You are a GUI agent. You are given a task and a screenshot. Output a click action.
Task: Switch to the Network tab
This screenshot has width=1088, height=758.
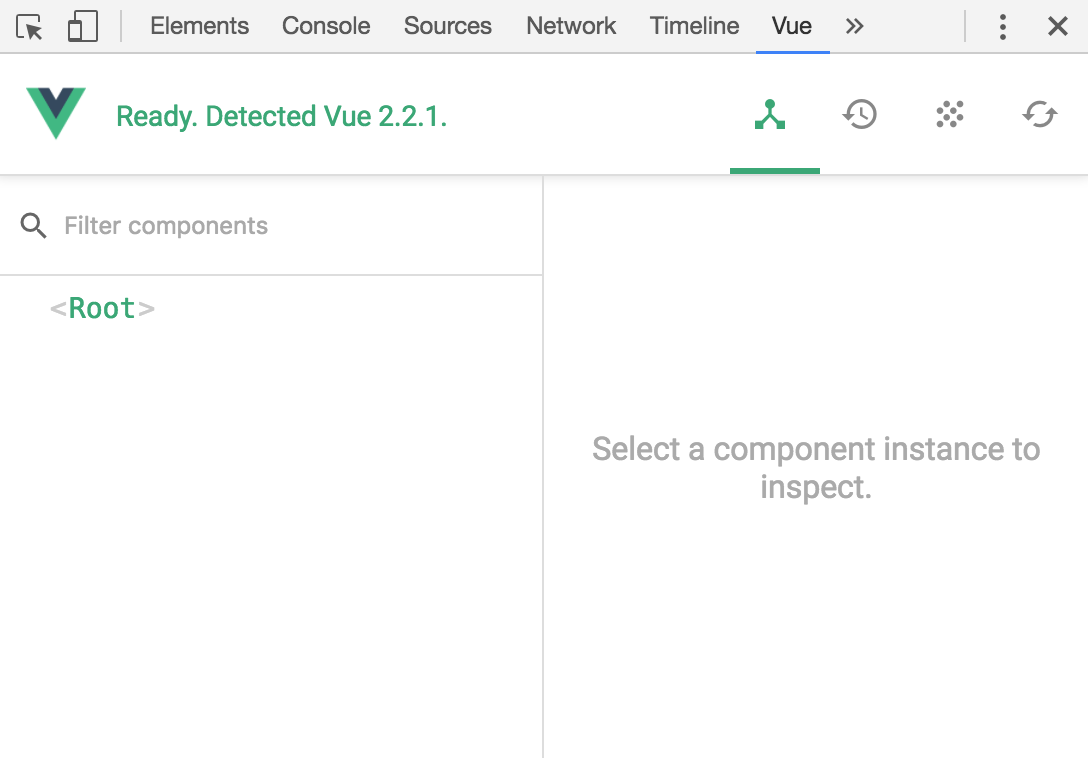(x=571, y=26)
